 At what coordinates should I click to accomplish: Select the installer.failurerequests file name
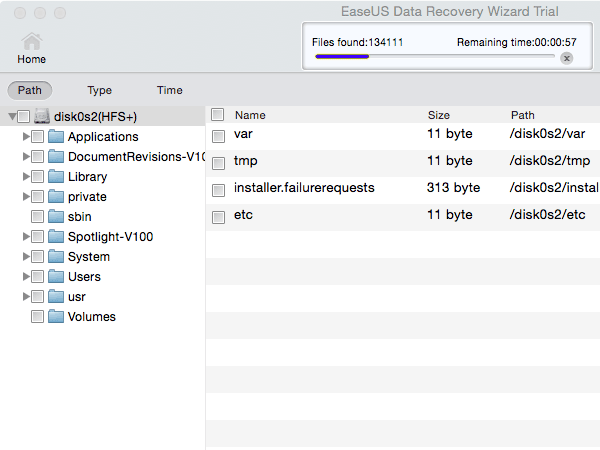click(304, 188)
